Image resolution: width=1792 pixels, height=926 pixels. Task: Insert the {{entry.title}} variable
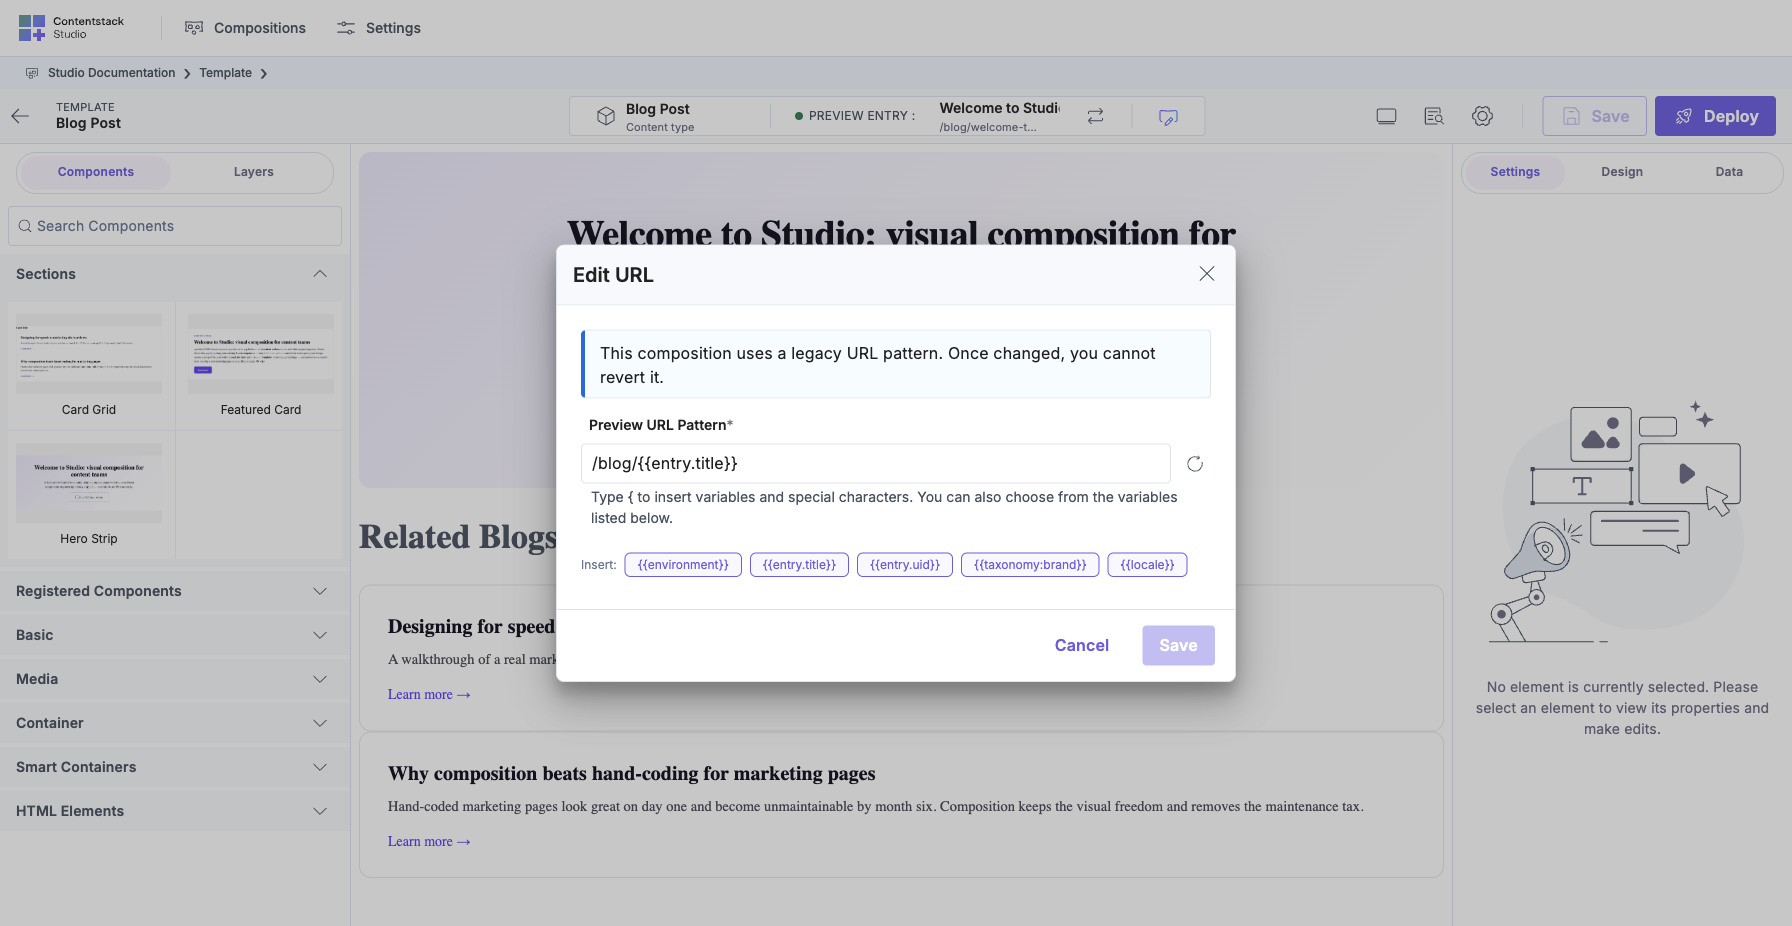pos(799,565)
